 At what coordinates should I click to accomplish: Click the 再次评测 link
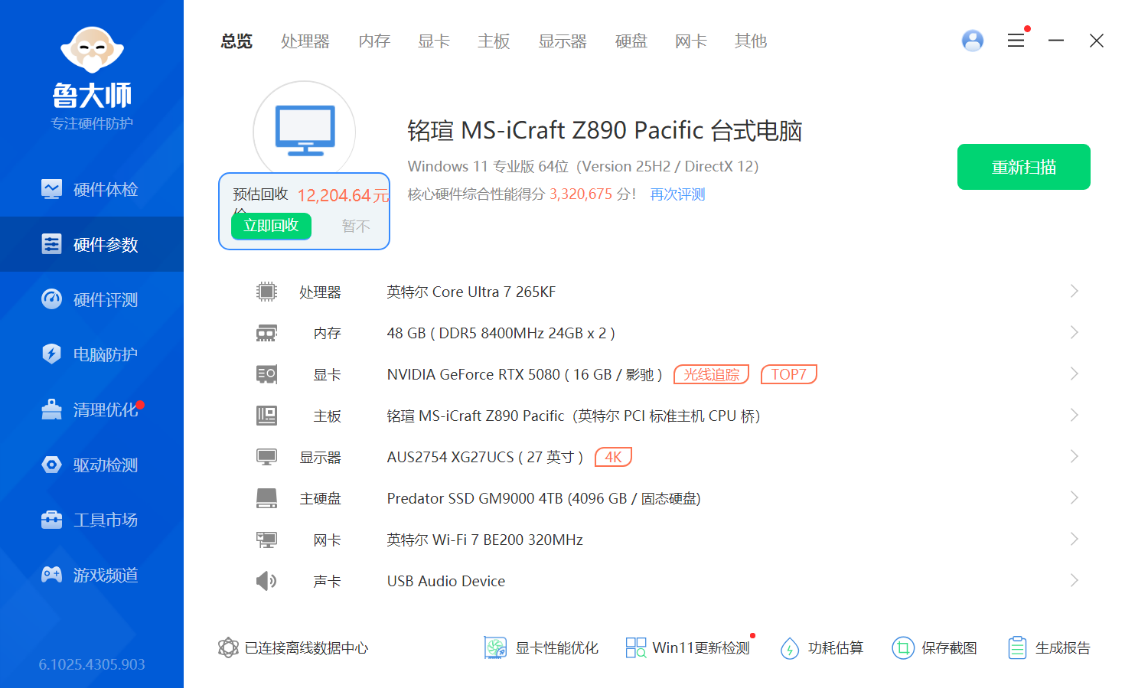677,194
